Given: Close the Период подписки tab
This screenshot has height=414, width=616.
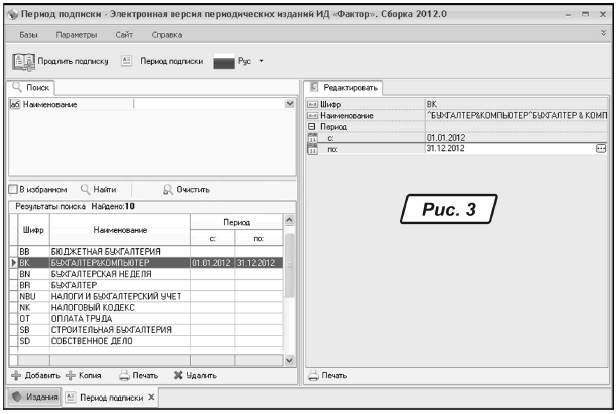Looking at the screenshot, I should pyautogui.click(x=150, y=397).
